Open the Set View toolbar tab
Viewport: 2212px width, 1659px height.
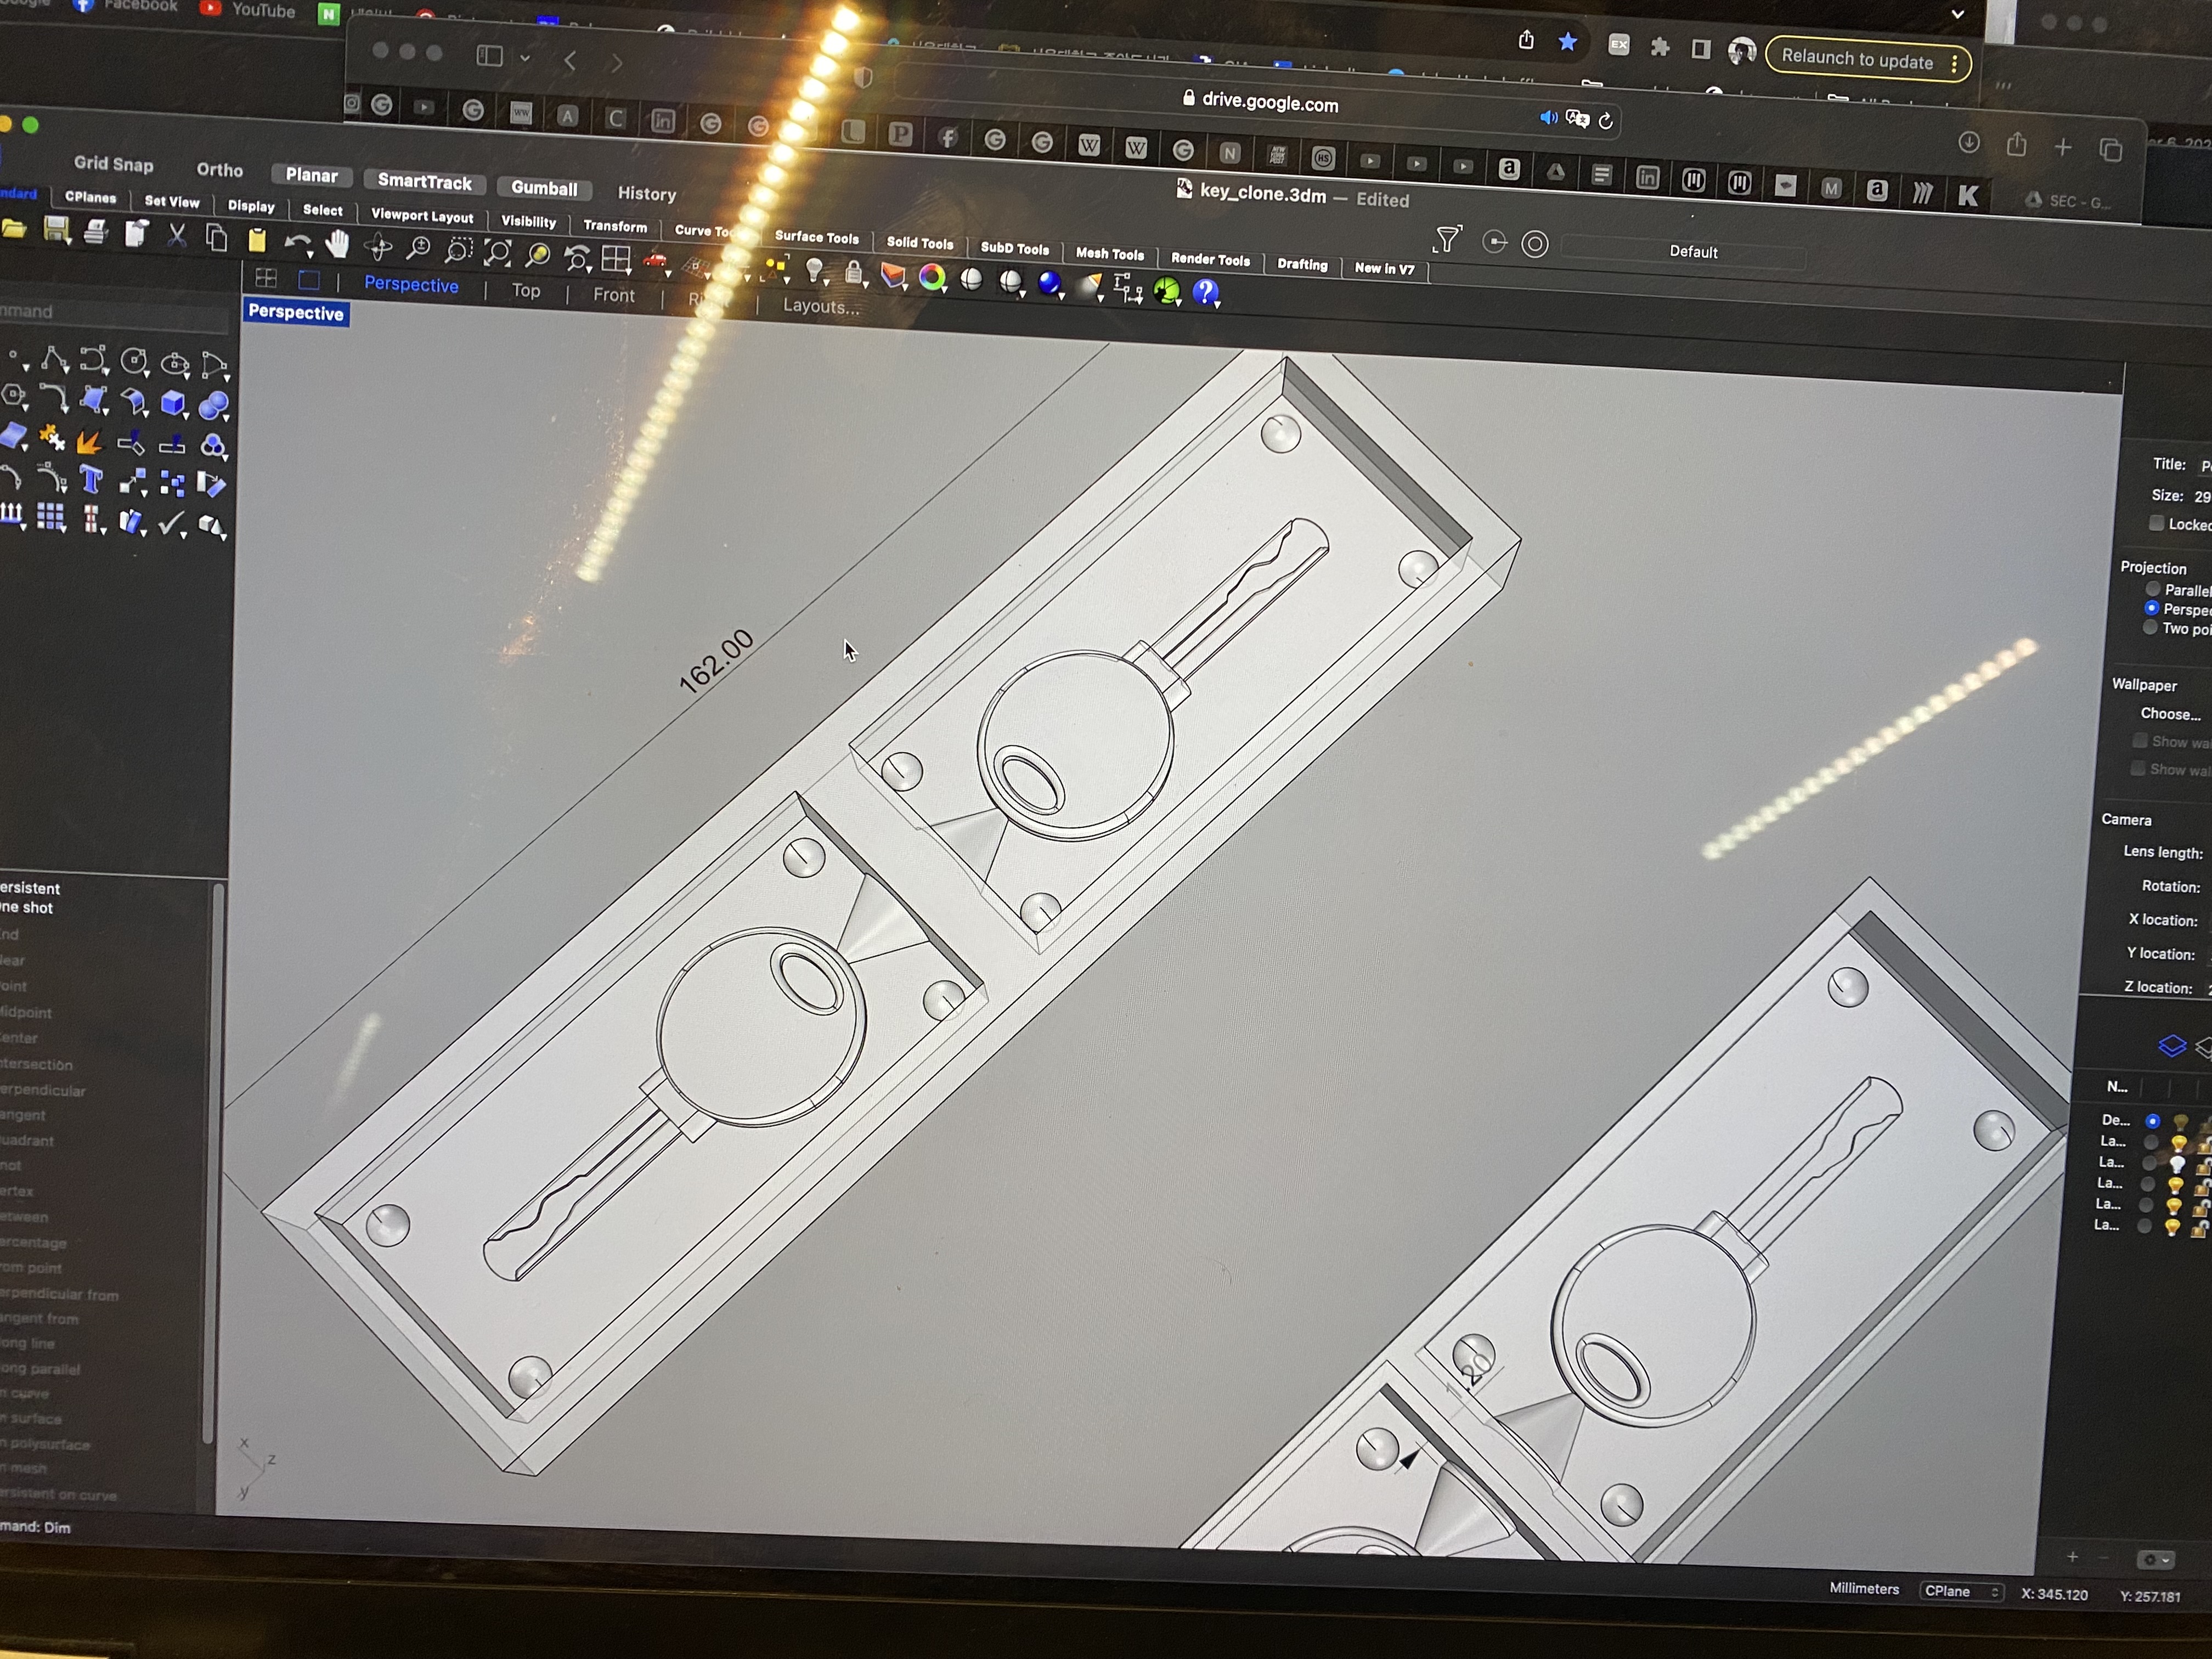172,201
